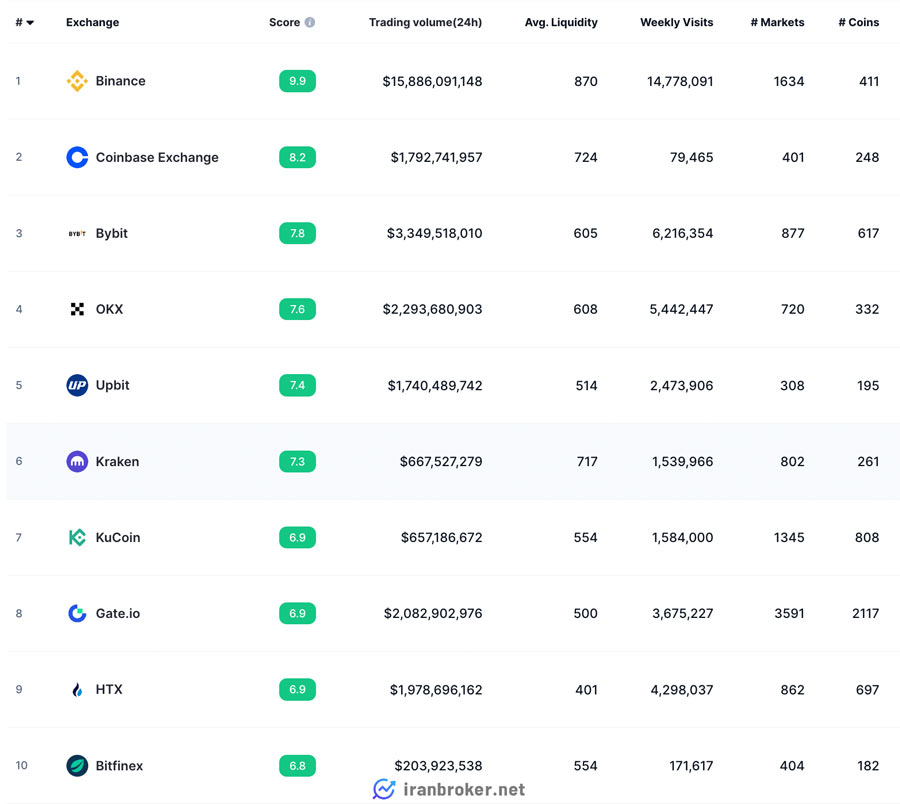Select Kraken volume $667,527,279
900x804 pixels.
[x=441, y=461]
